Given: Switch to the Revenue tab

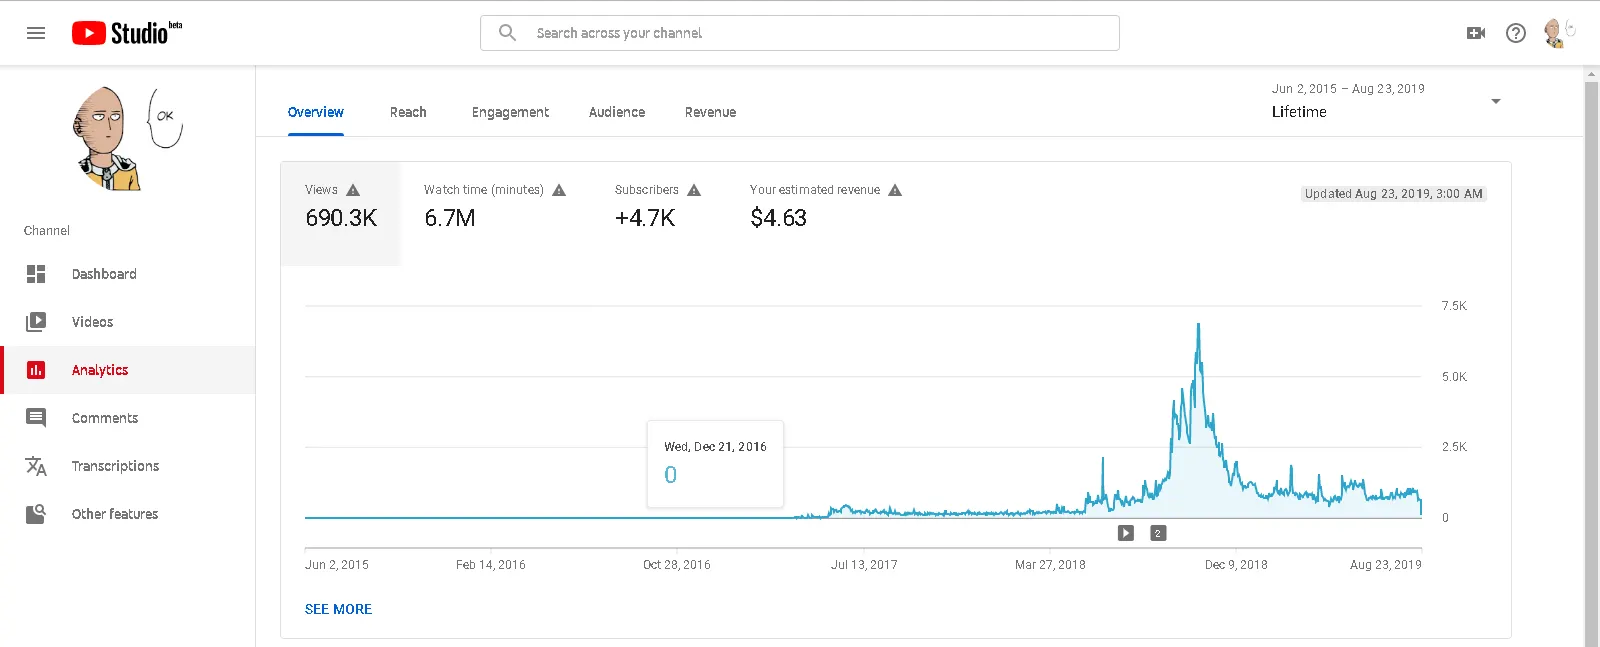Looking at the screenshot, I should tap(710, 112).
